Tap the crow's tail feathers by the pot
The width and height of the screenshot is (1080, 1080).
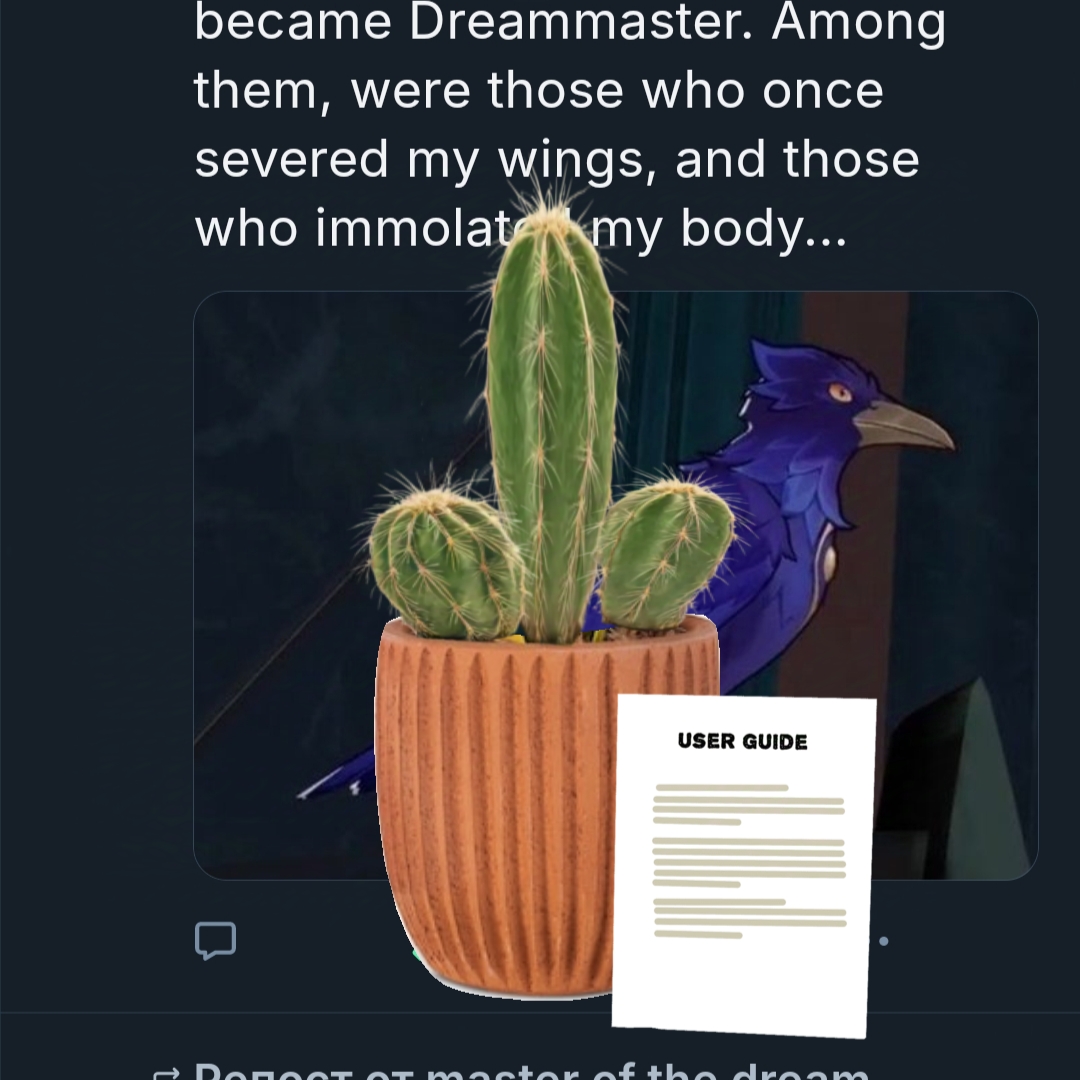(x=338, y=775)
